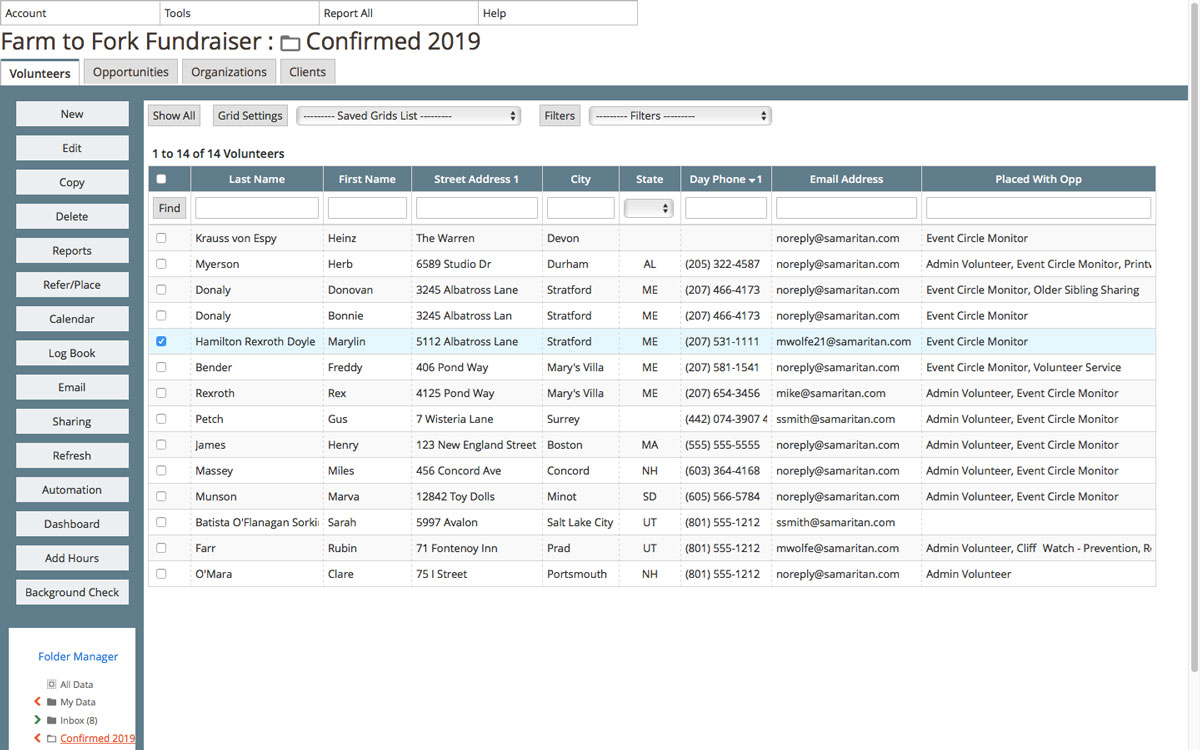The height and width of the screenshot is (750, 1200).
Task: Click the Find button
Action: click(x=170, y=208)
